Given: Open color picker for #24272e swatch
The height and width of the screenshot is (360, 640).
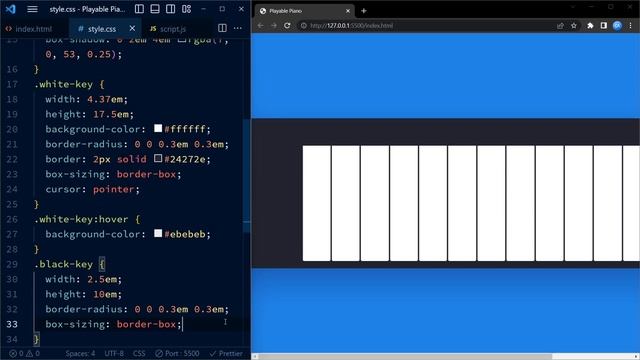Looking at the screenshot, I should pyautogui.click(x=158, y=158).
